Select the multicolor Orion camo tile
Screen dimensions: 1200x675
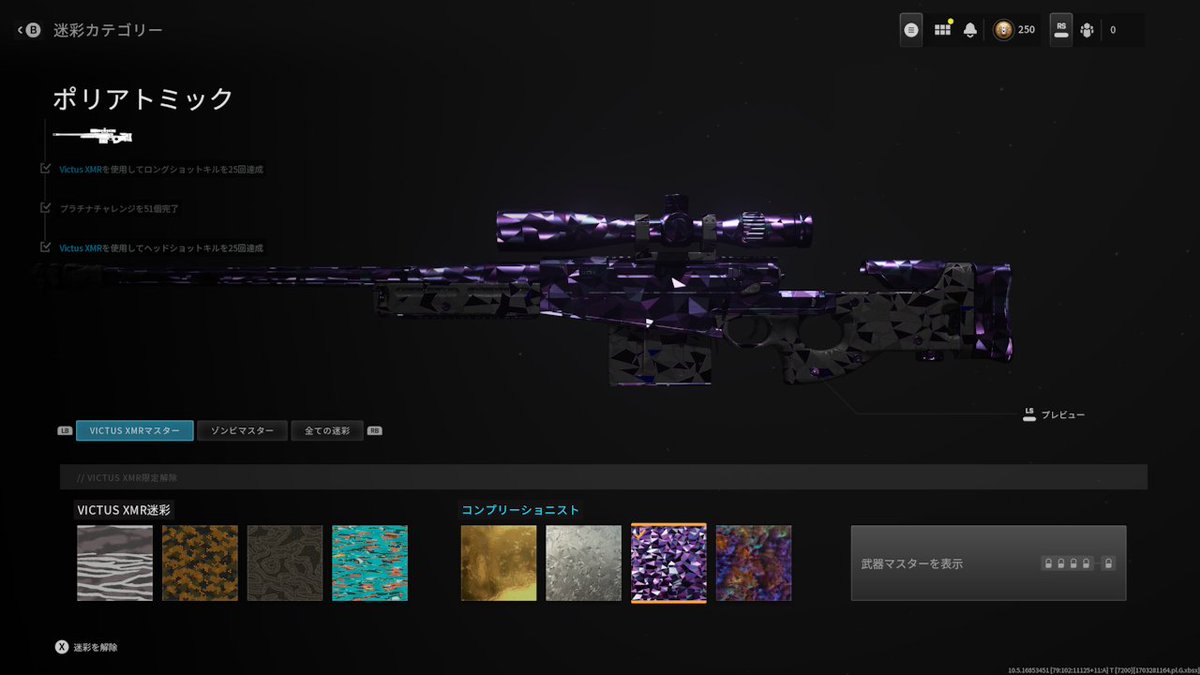pos(754,563)
